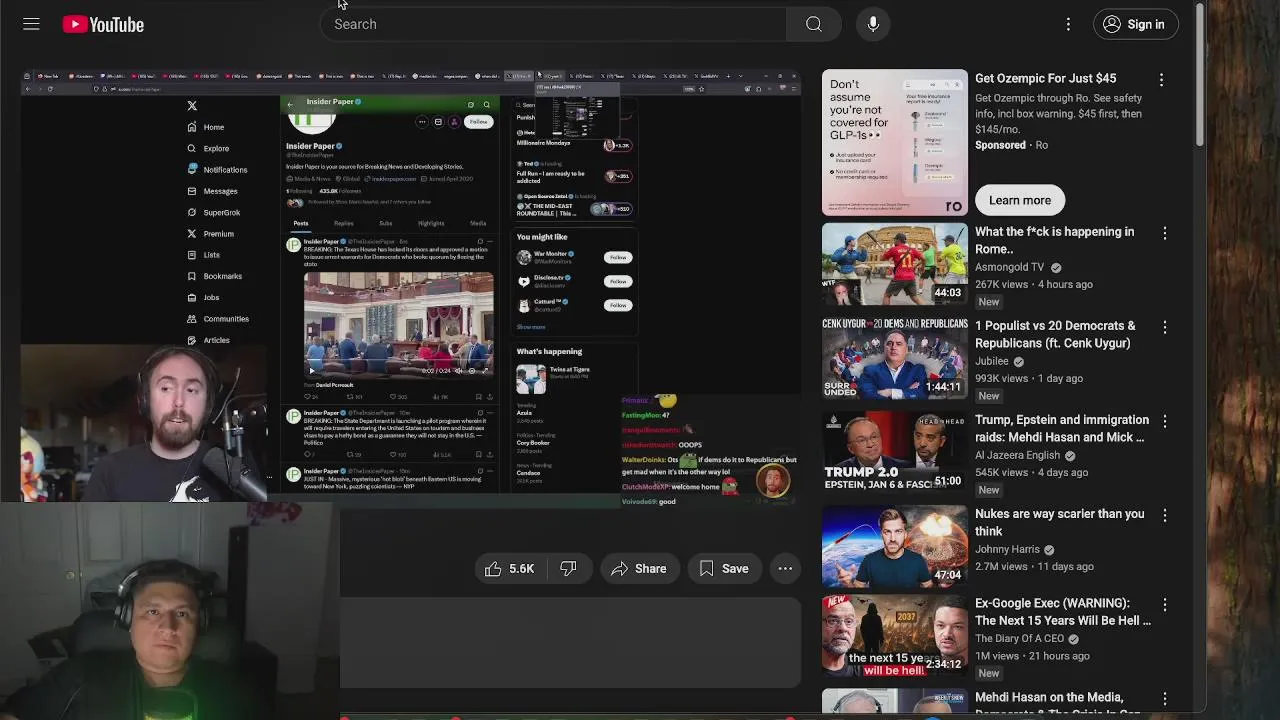Open the Ex-Google Exec video thumbnail
Image resolution: width=1280 pixels, height=720 pixels.
895,636
